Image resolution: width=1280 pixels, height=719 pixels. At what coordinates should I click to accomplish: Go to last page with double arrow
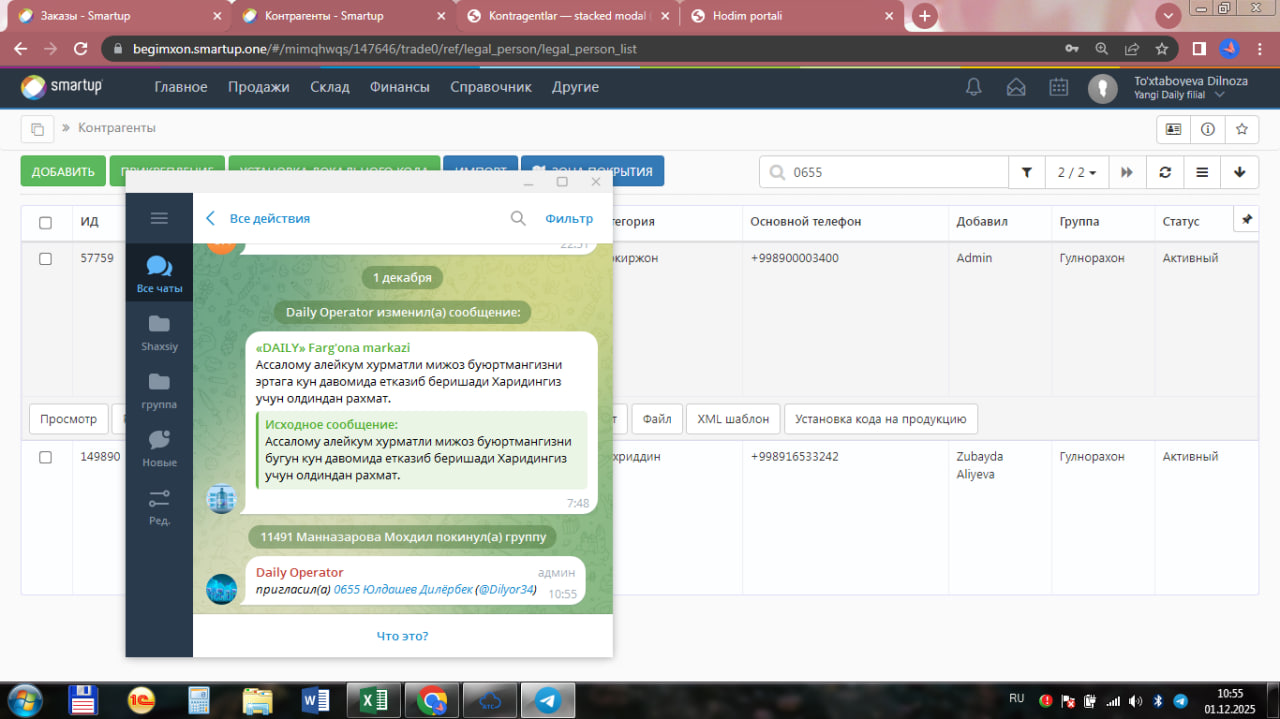click(x=1127, y=172)
